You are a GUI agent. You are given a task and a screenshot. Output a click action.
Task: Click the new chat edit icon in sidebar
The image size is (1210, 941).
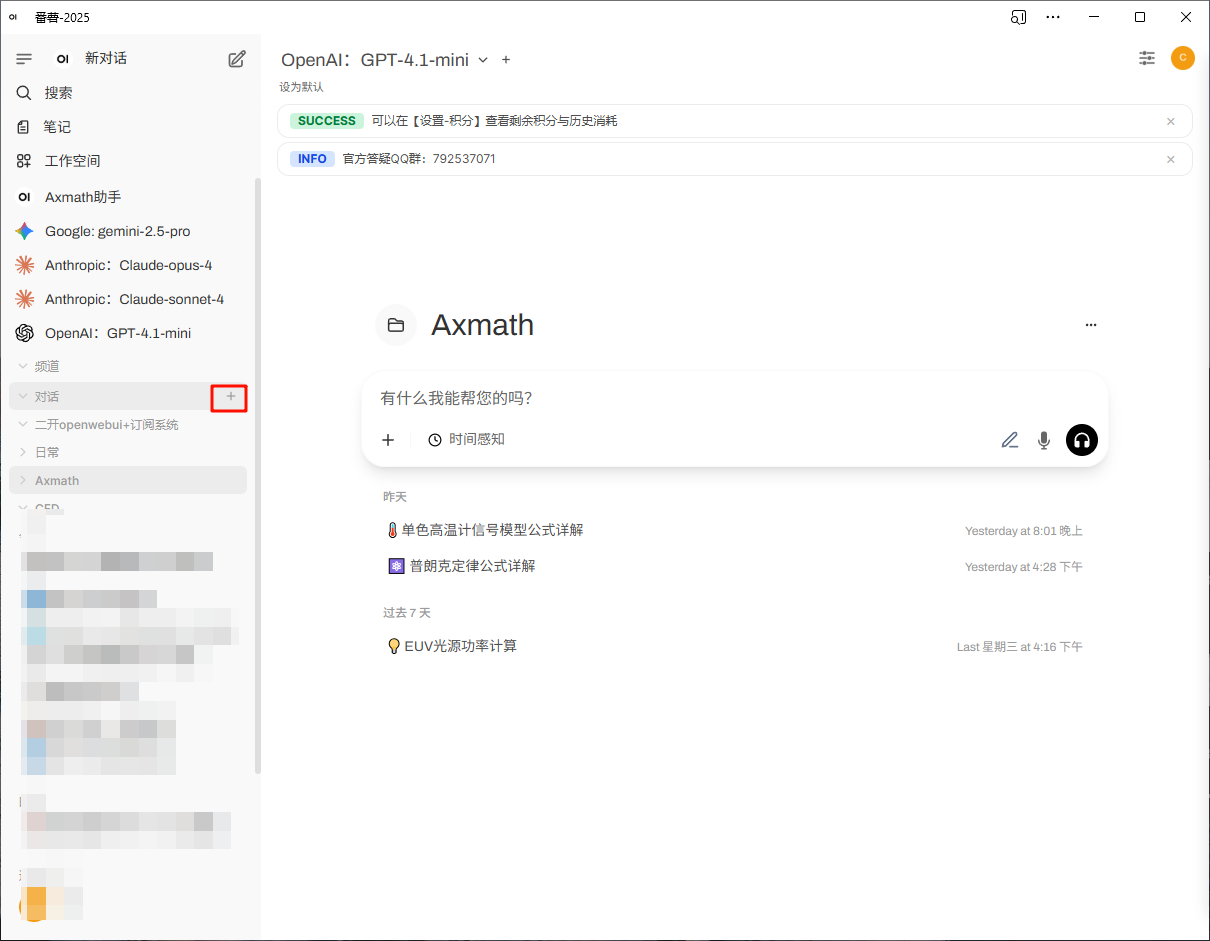click(x=237, y=59)
